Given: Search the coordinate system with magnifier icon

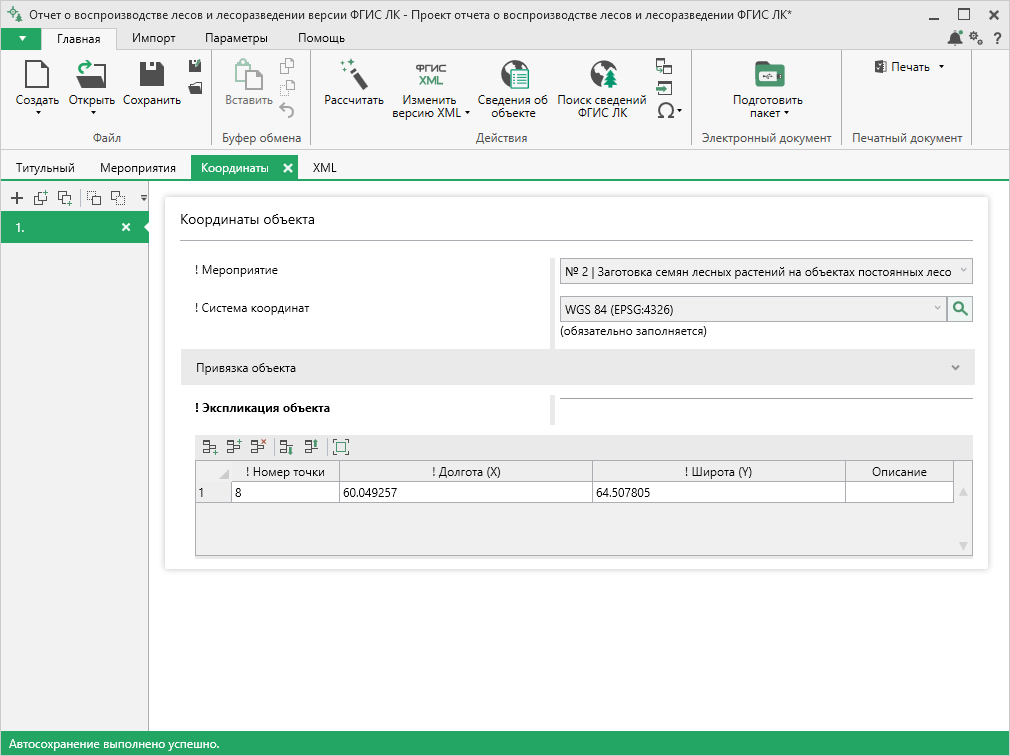Looking at the screenshot, I should (x=960, y=309).
